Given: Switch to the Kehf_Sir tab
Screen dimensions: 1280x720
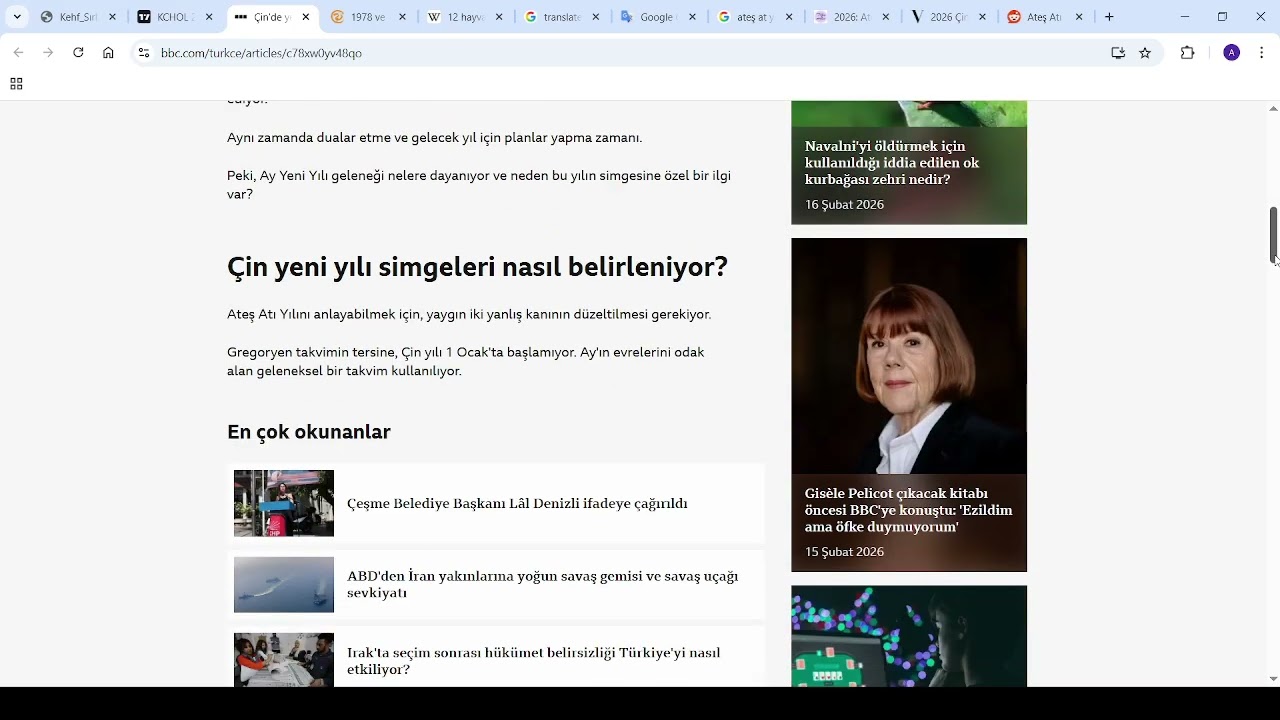Looking at the screenshot, I should tap(77, 17).
